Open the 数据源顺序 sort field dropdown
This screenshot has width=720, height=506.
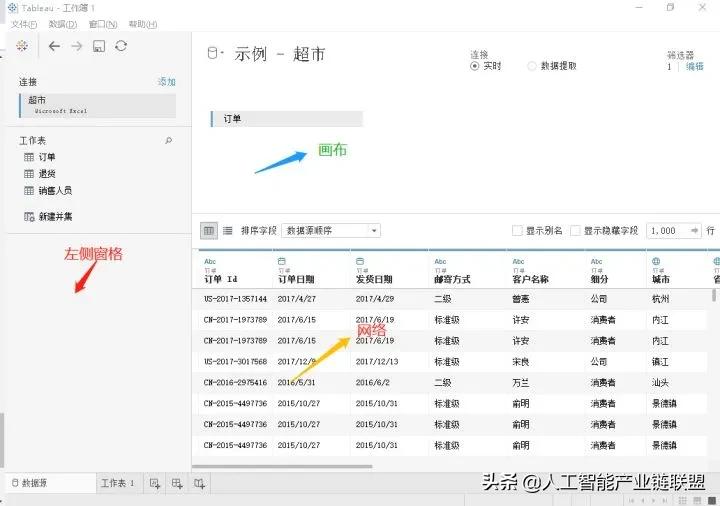[x=331, y=231]
